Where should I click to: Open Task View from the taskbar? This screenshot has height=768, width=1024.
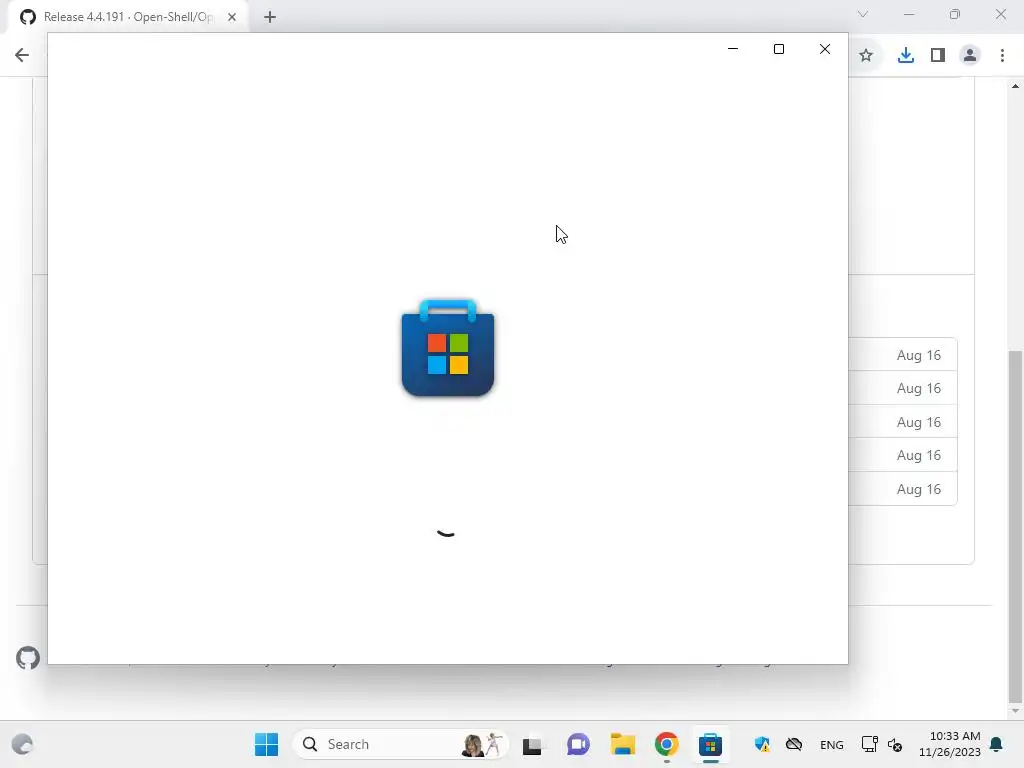(532, 744)
